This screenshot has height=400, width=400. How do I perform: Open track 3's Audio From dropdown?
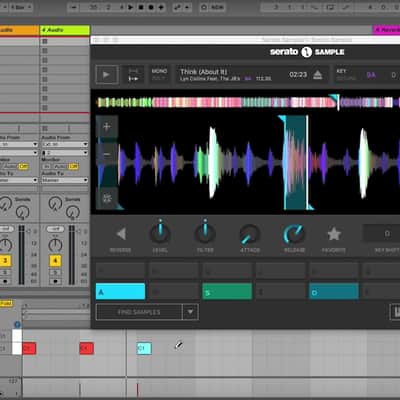tap(19, 144)
